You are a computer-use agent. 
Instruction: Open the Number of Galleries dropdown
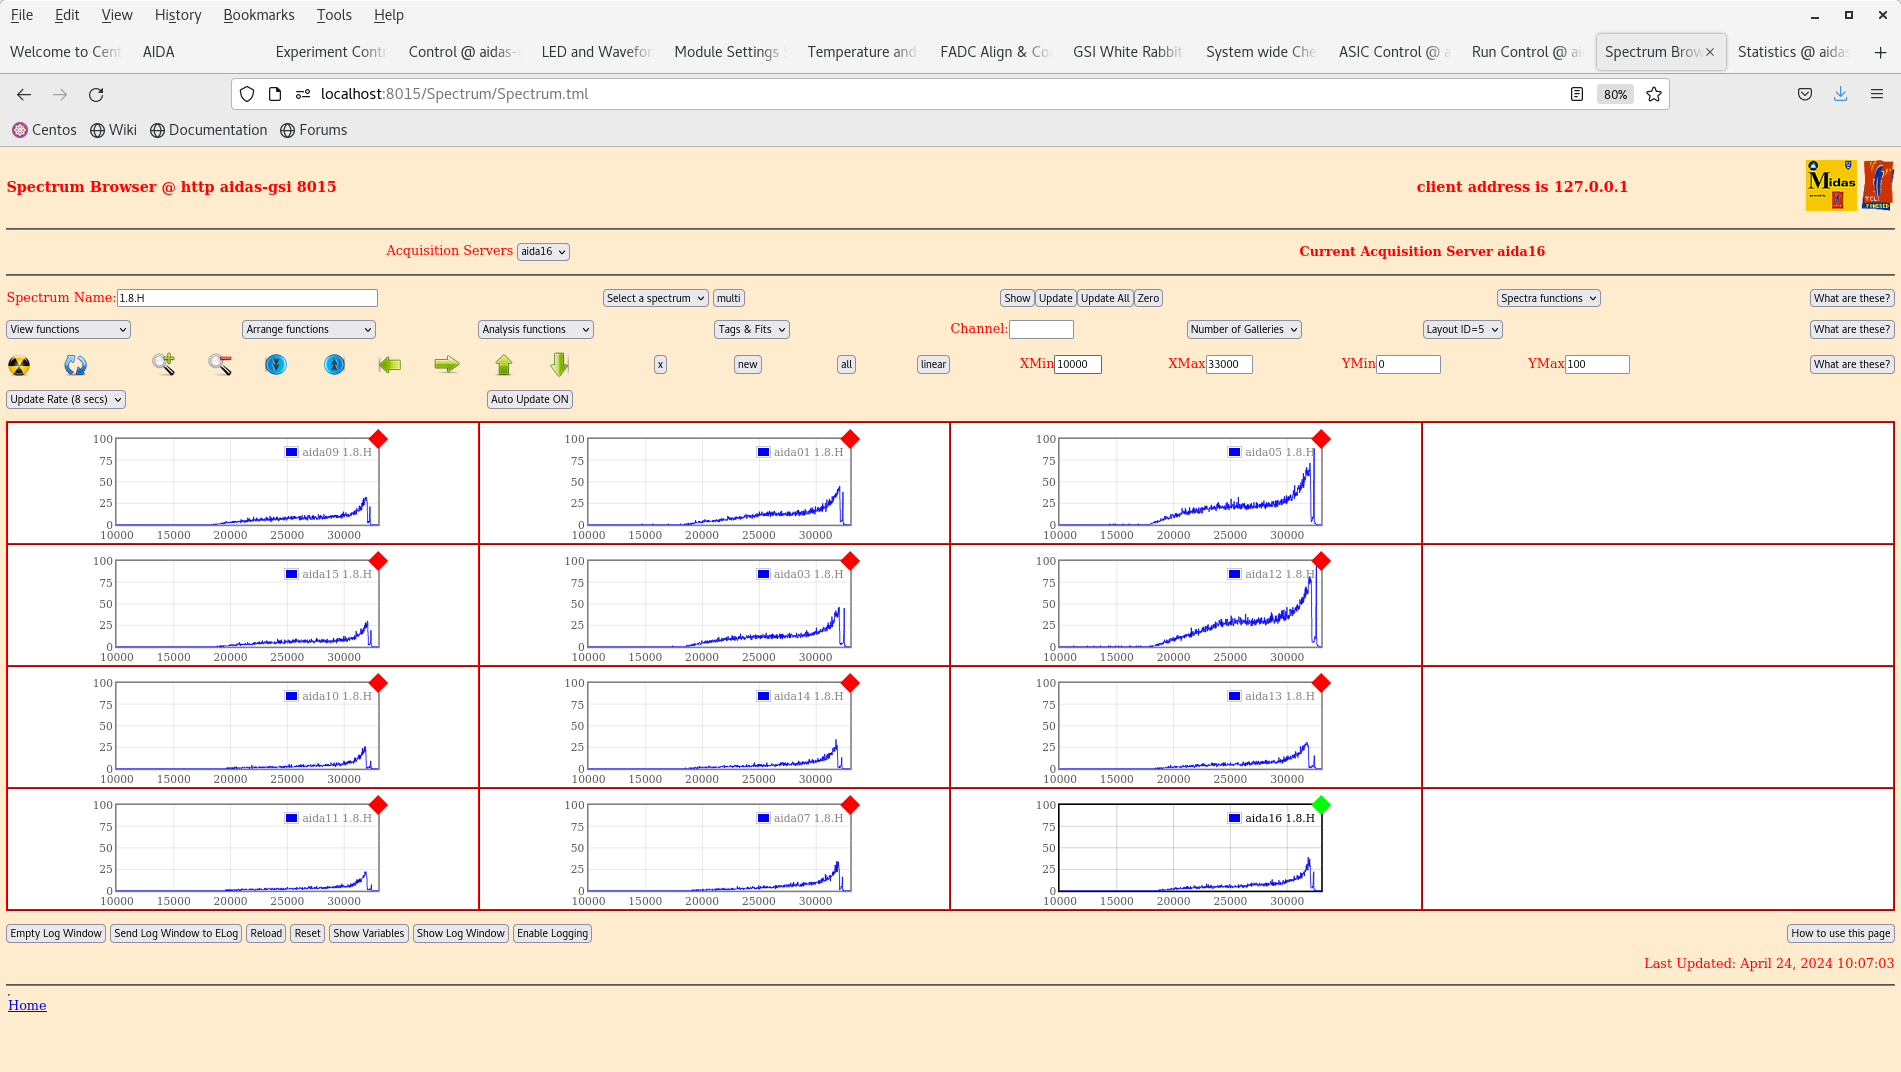(x=1243, y=329)
